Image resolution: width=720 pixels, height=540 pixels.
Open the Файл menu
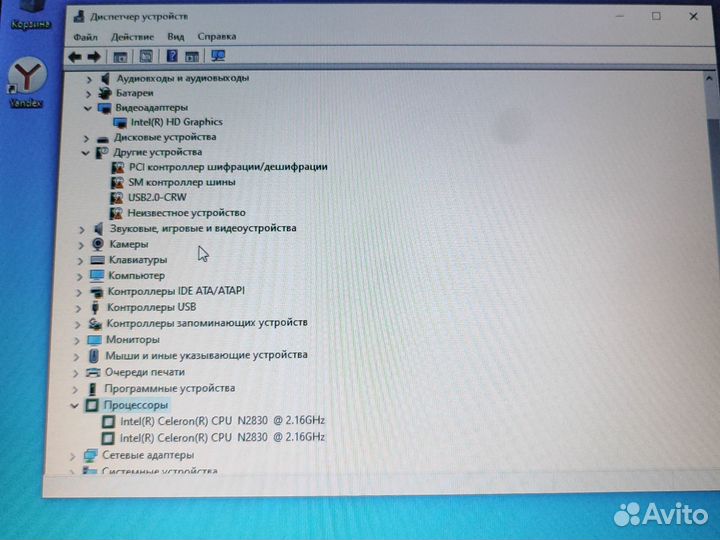tap(85, 37)
